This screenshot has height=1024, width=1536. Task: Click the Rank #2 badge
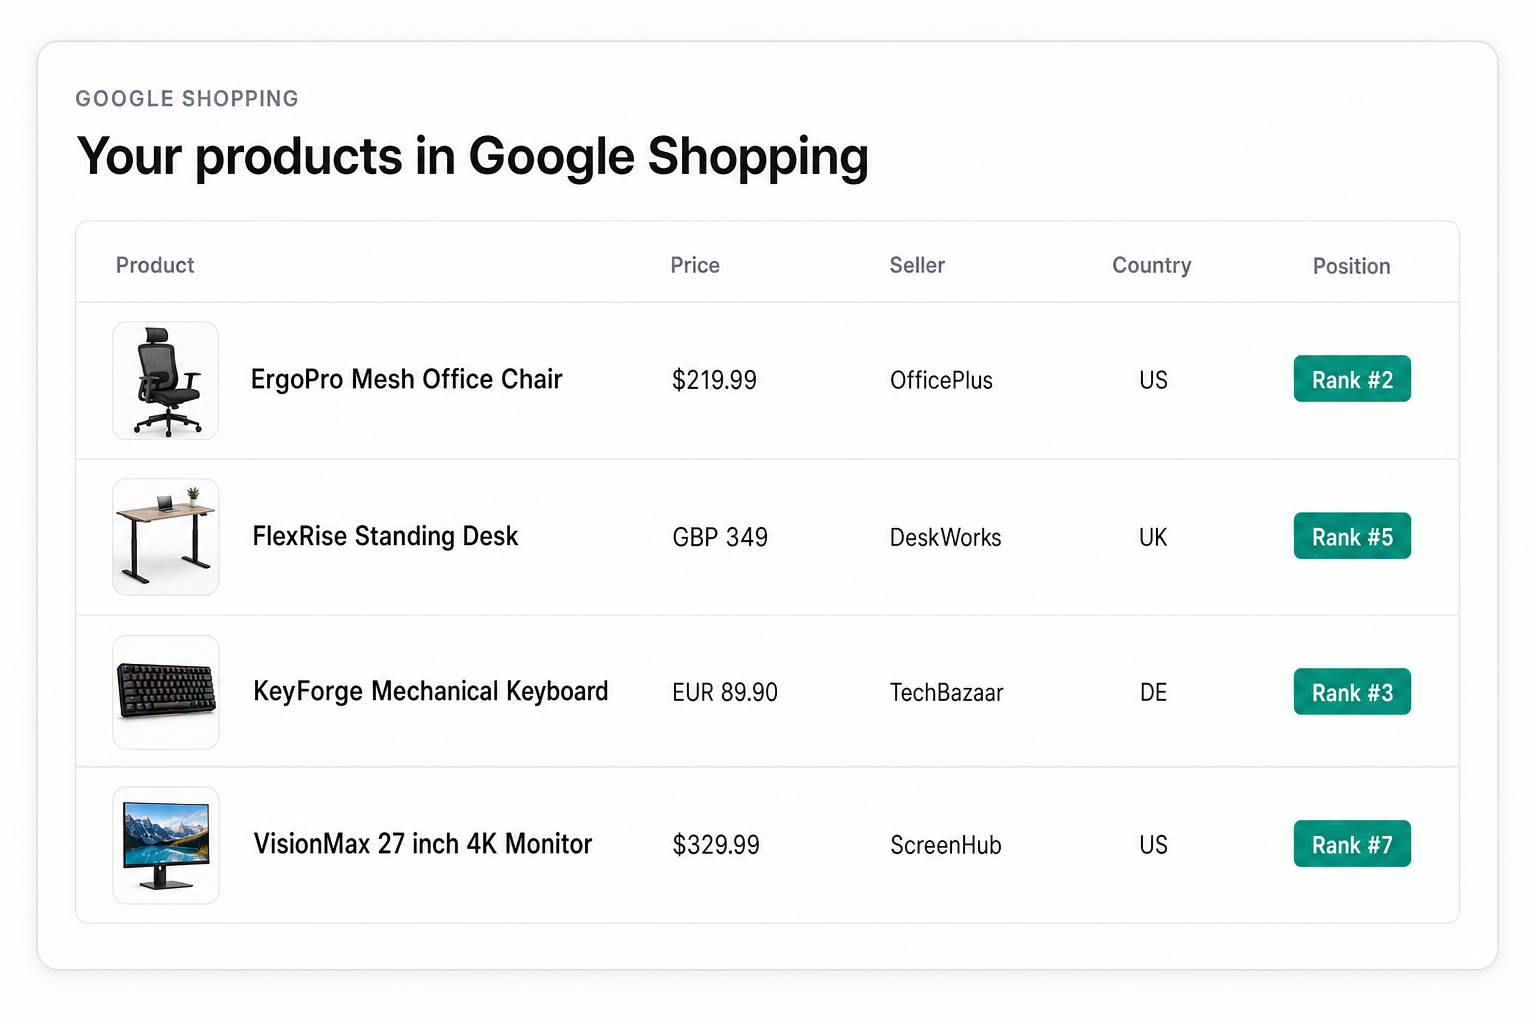click(1352, 379)
